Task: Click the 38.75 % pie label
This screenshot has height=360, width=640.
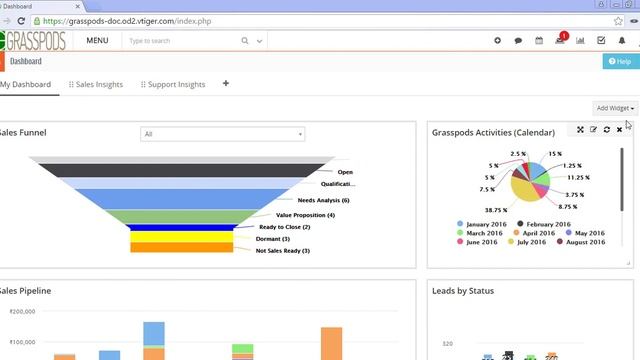Action: pos(496,210)
